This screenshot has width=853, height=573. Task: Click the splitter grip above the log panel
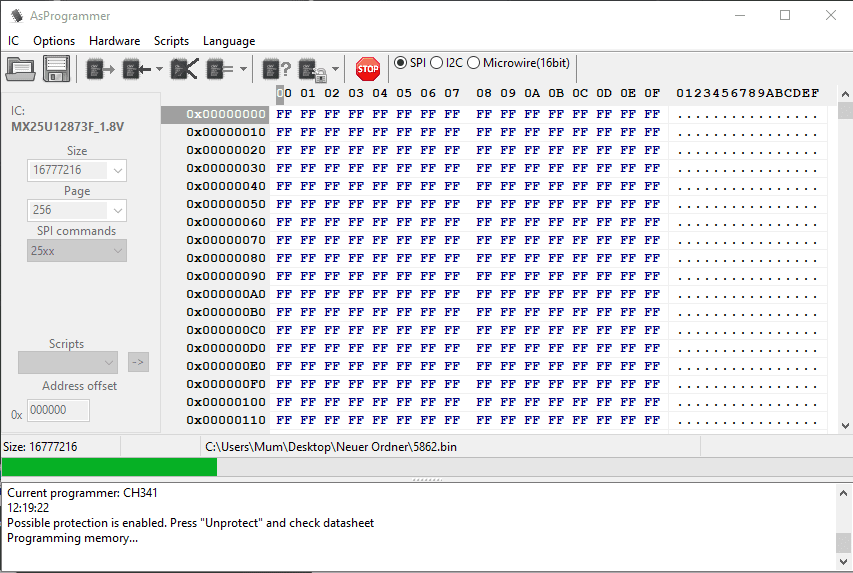tap(427, 480)
